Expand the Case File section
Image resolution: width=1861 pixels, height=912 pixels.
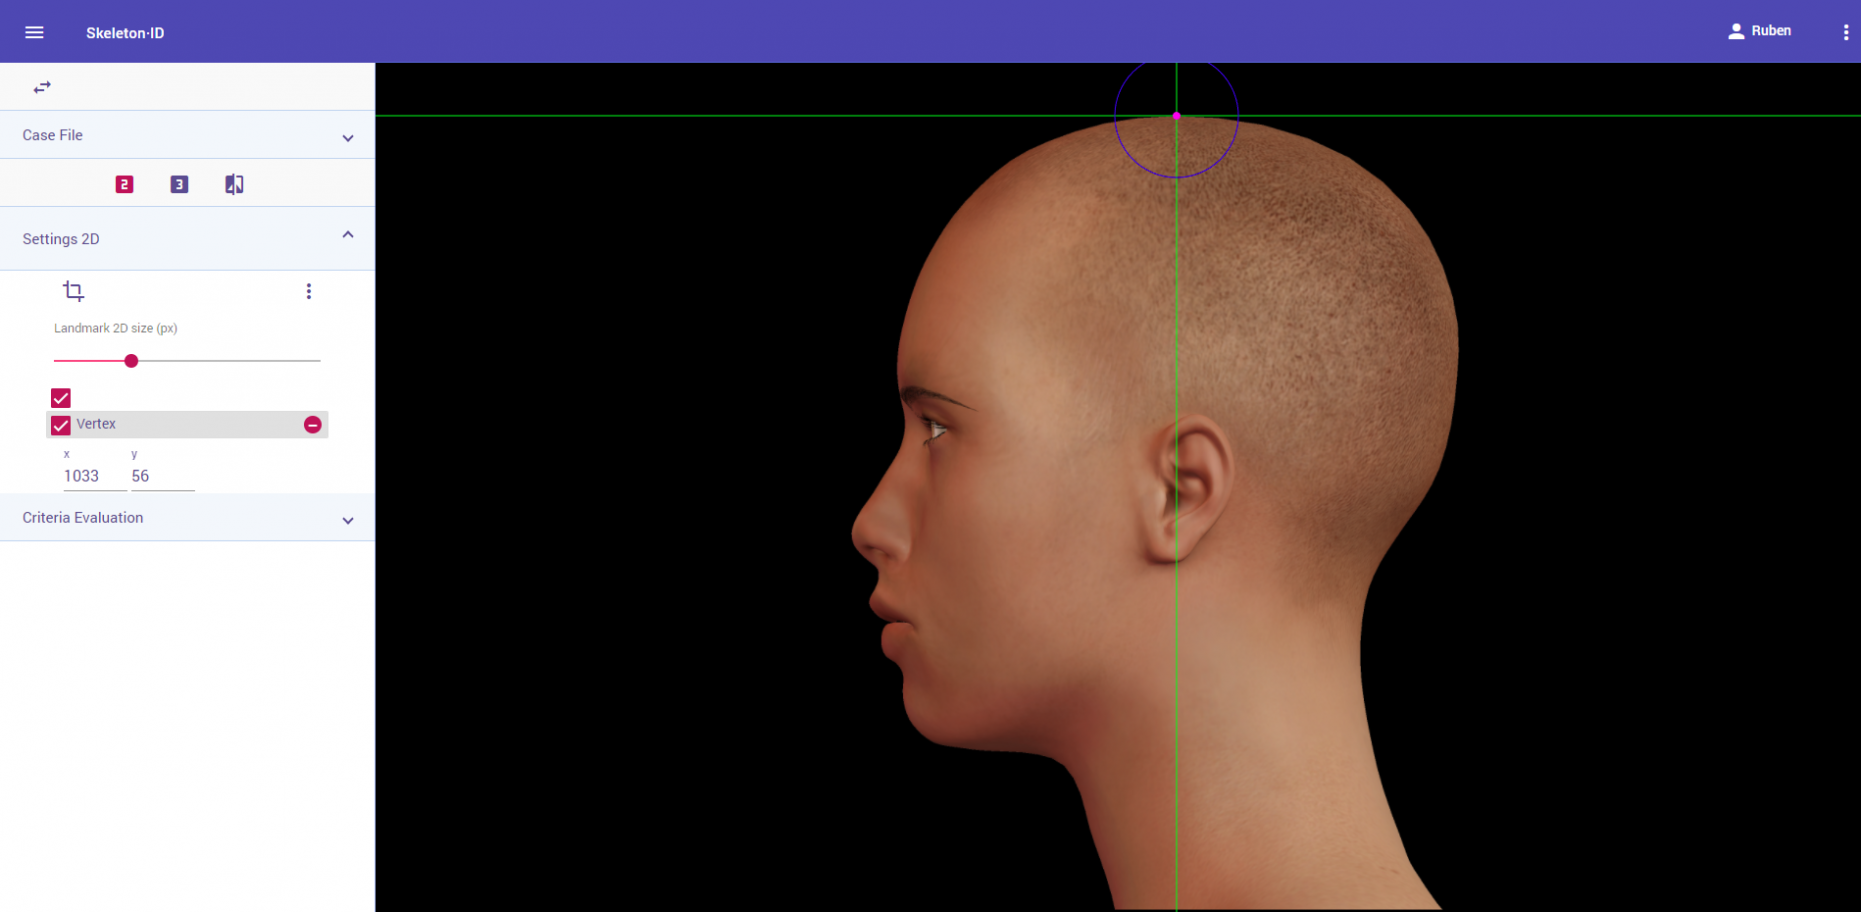(x=347, y=137)
